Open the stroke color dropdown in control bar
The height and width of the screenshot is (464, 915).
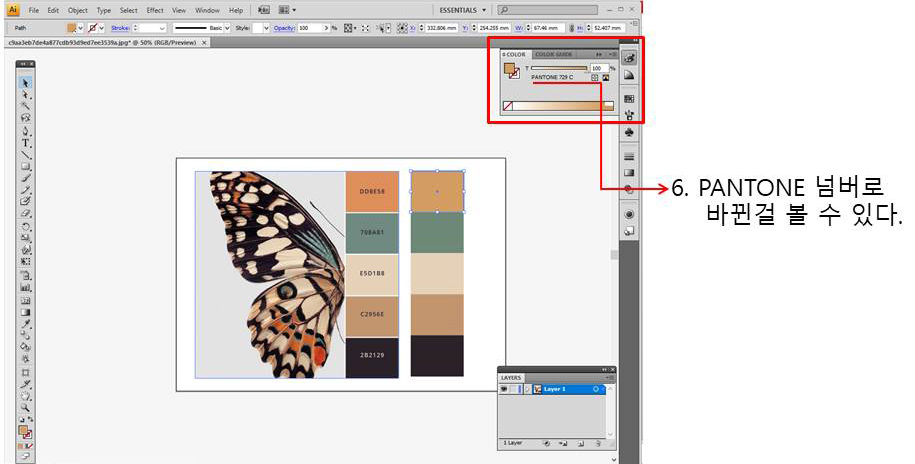[102, 28]
